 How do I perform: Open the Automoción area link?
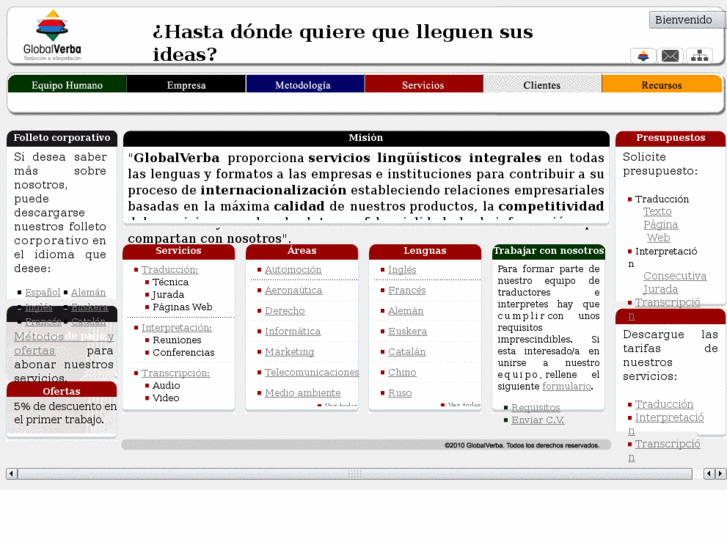coord(293,269)
